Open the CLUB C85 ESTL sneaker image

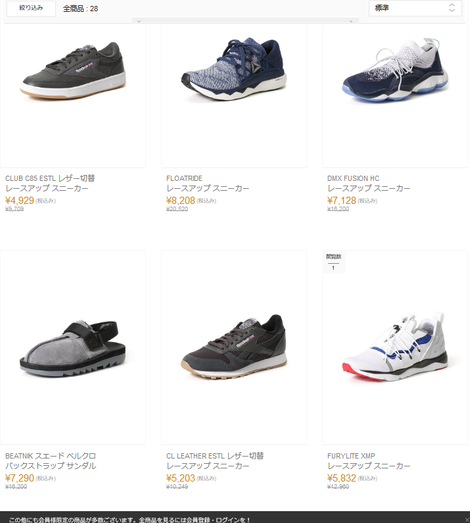(x=73, y=71)
